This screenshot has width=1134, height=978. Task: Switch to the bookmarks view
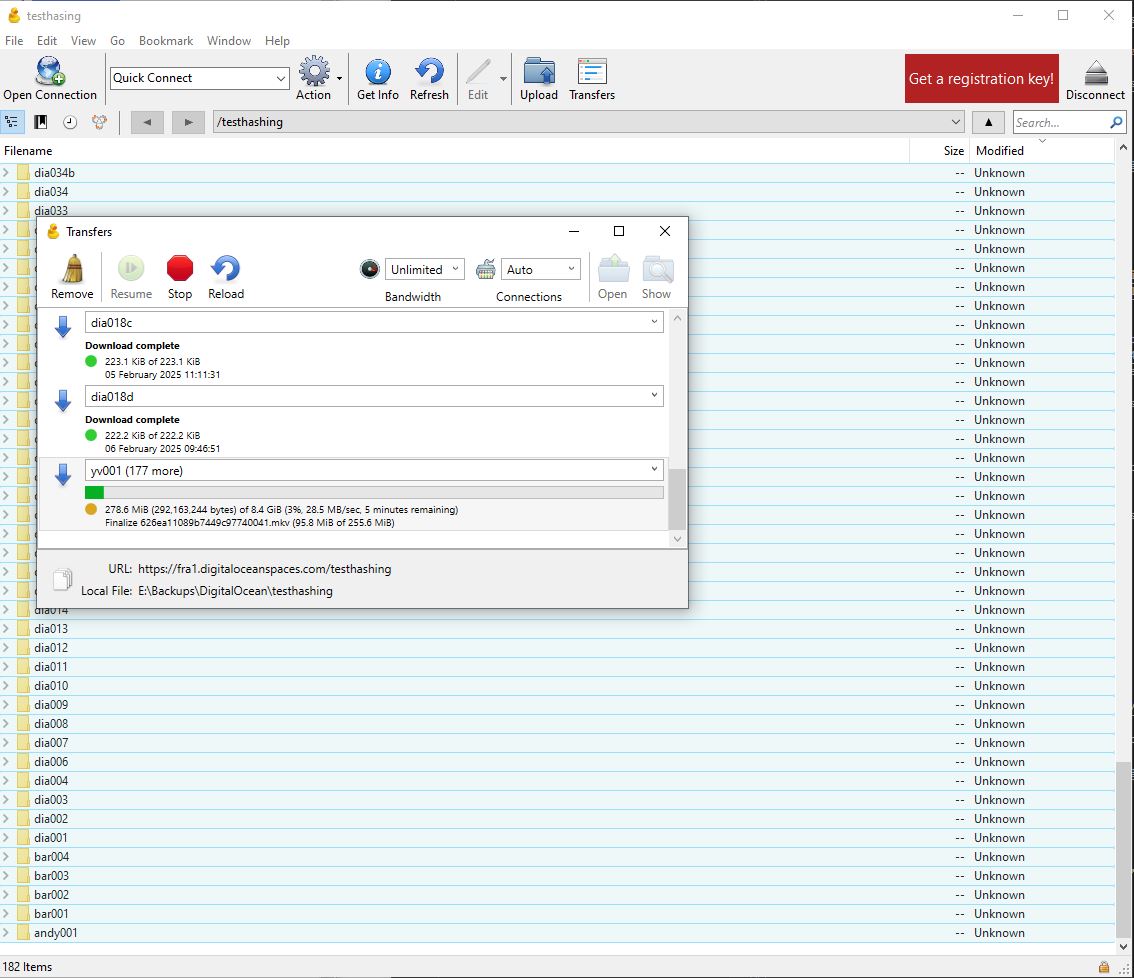coord(41,122)
